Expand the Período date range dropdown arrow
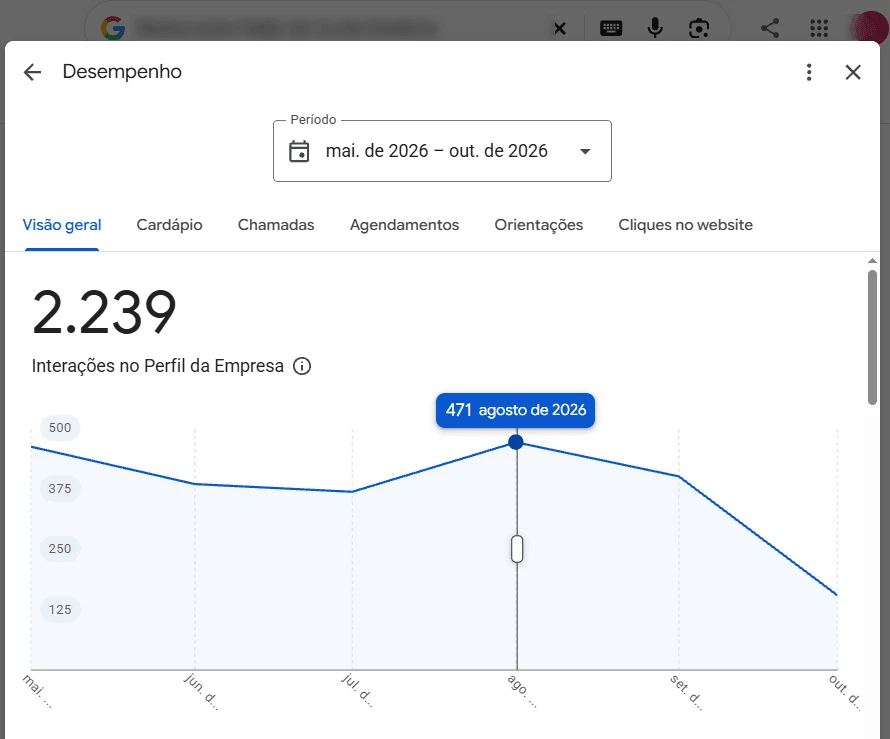This screenshot has width=890, height=739. 585,152
